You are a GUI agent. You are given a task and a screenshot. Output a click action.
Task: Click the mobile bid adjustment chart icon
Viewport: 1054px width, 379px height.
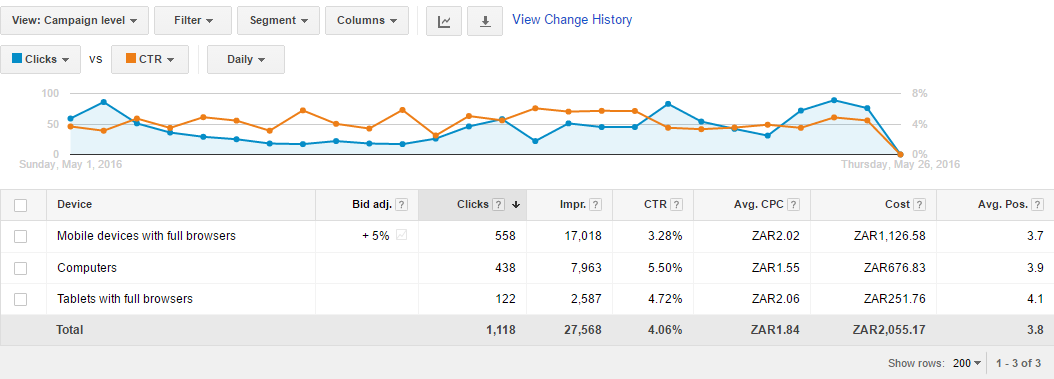click(x=401, y=235)
